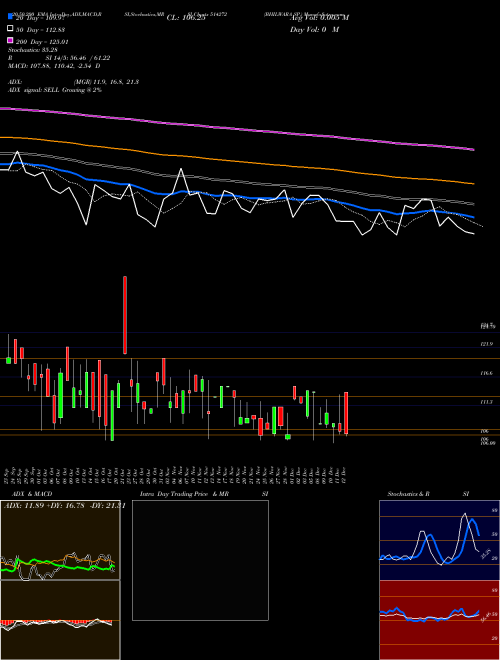Click the 'ADX signal: SELL Growing @ 2%' text
This screenshot has height=660, width=500.
tap(55, 90)
